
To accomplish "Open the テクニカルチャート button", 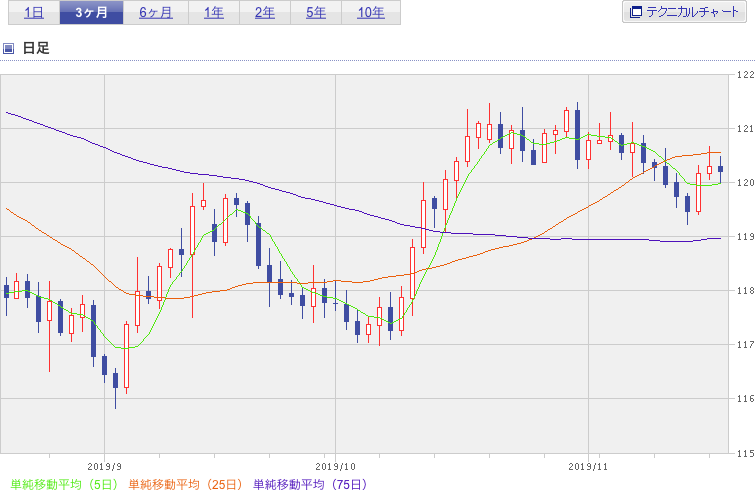I will [x=684, y=12].
